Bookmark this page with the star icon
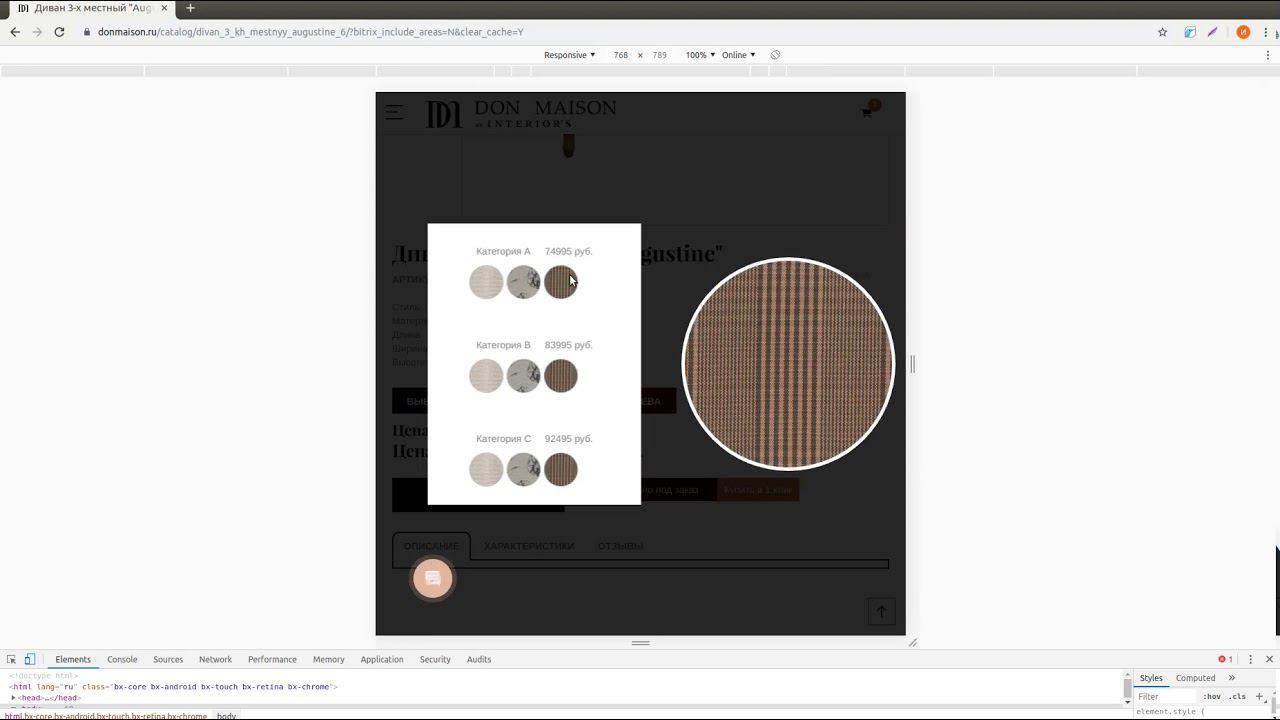This screenshot has height=720, width=1280. click(1162, 32)
